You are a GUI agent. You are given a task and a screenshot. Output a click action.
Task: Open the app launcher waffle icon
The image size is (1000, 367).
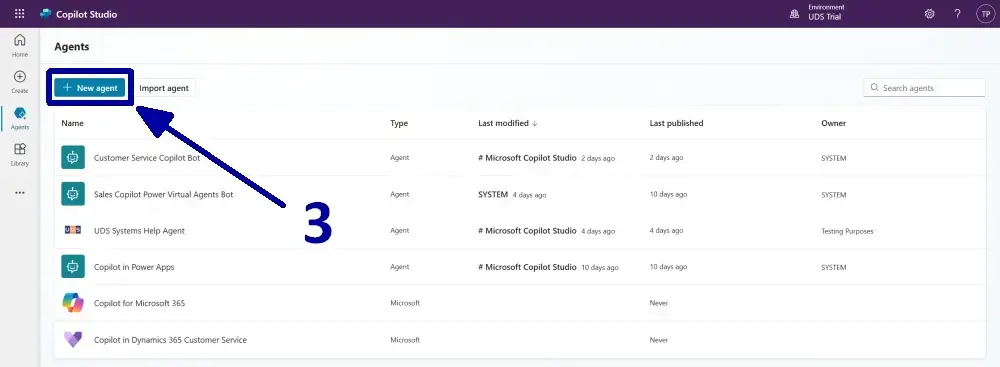coord(20,13)
